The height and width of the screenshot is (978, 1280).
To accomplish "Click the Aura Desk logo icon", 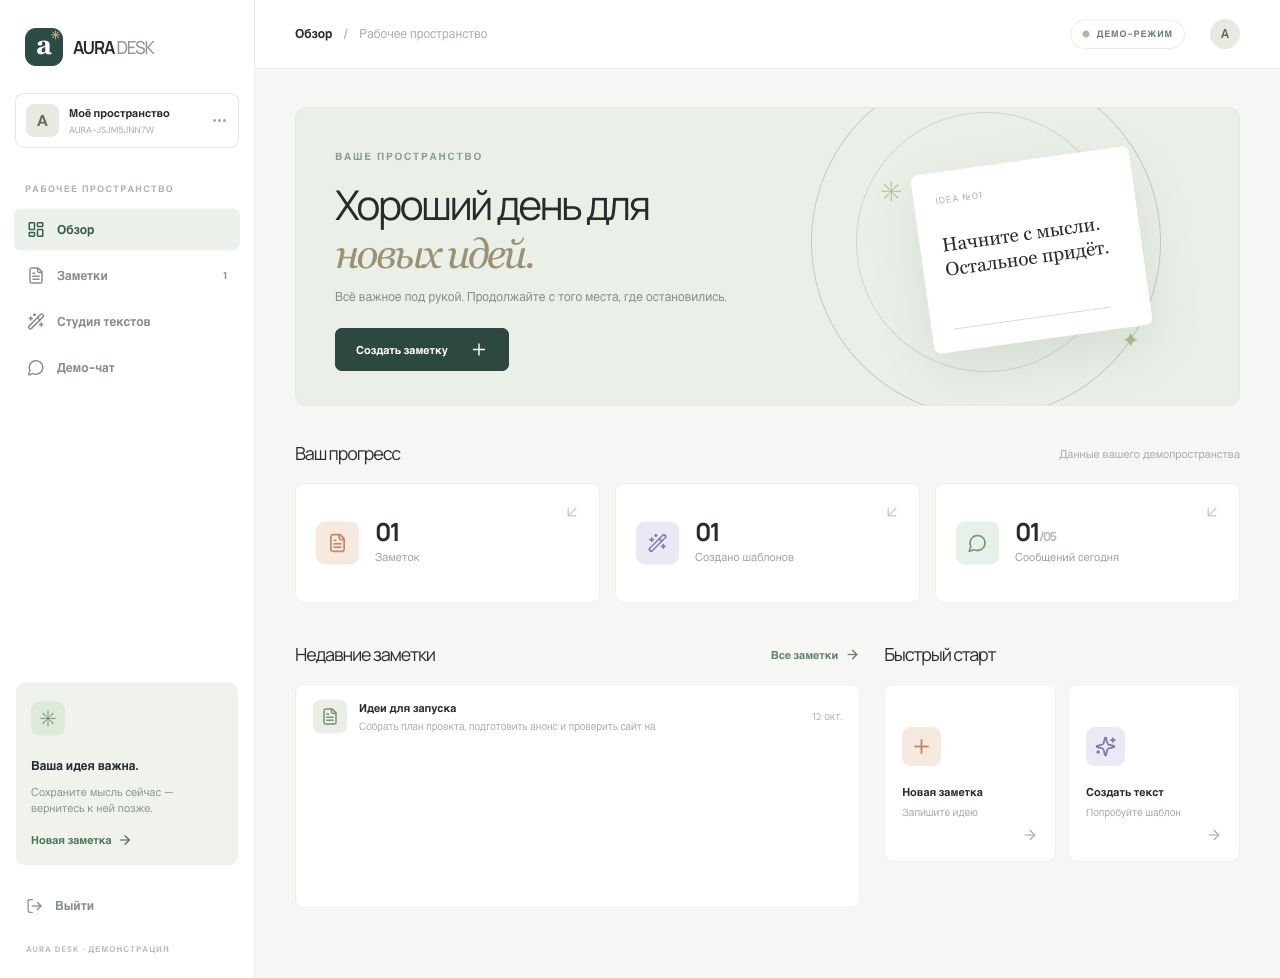I will pyautogui.click(x=44, y=47).
